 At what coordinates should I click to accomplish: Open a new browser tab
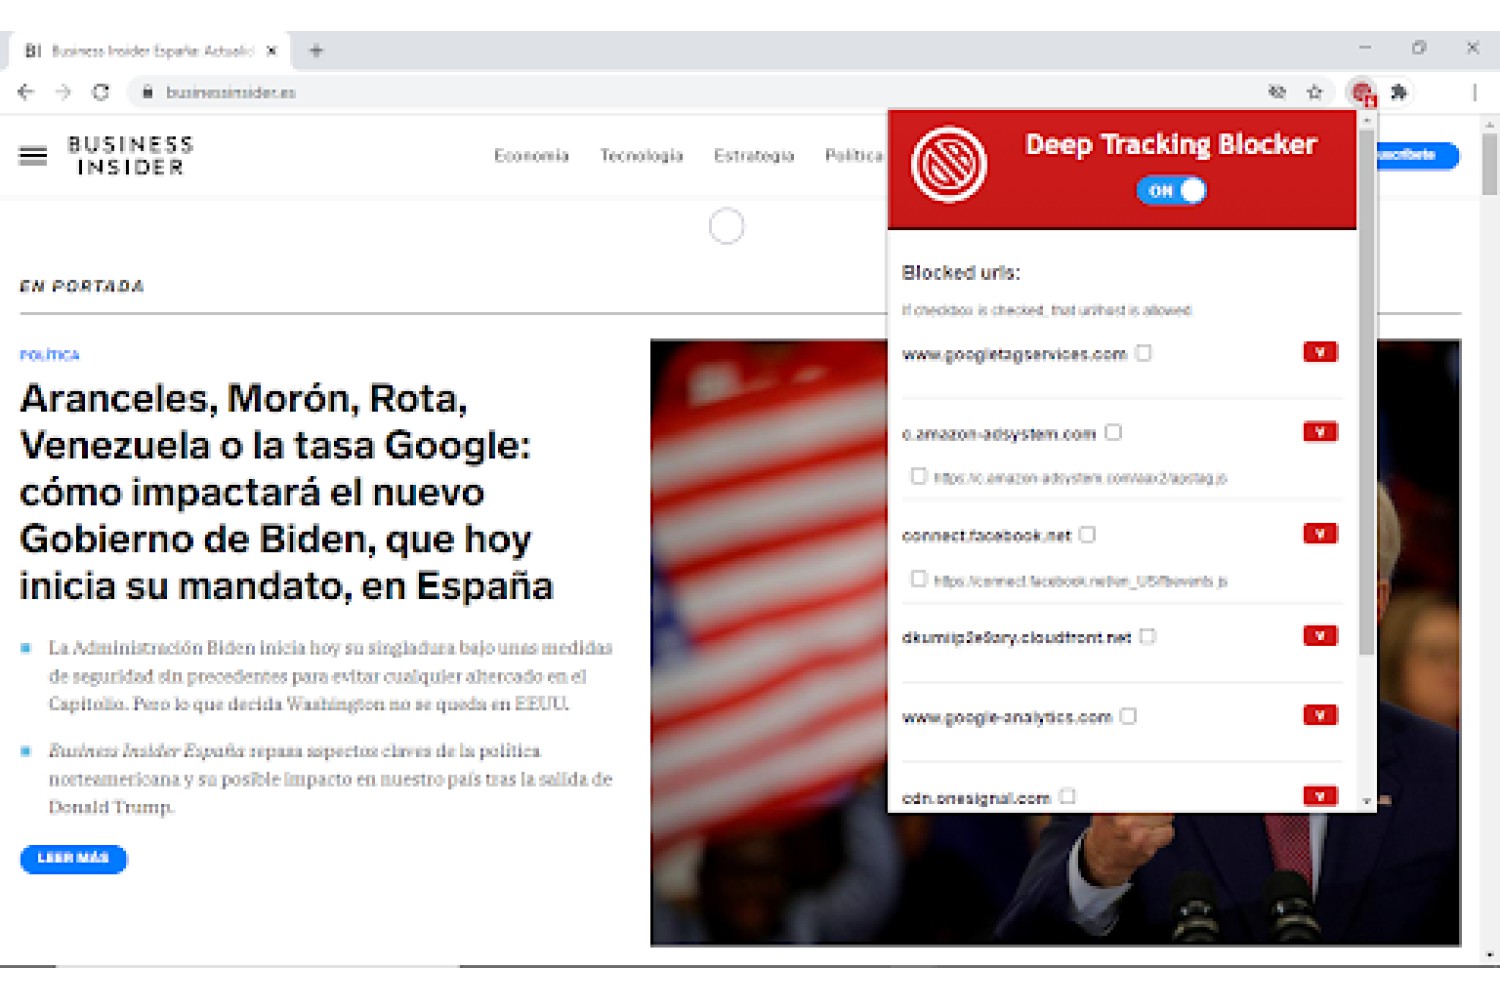316,50
